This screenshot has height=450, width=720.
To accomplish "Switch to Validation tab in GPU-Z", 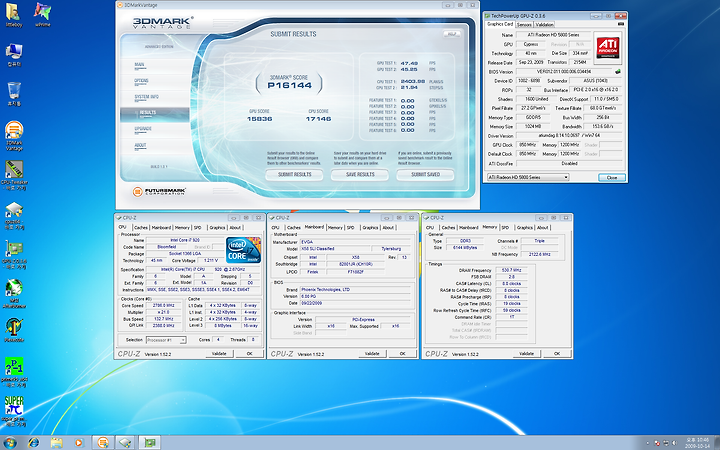I will pyautogui.click(x=544, y=24).
